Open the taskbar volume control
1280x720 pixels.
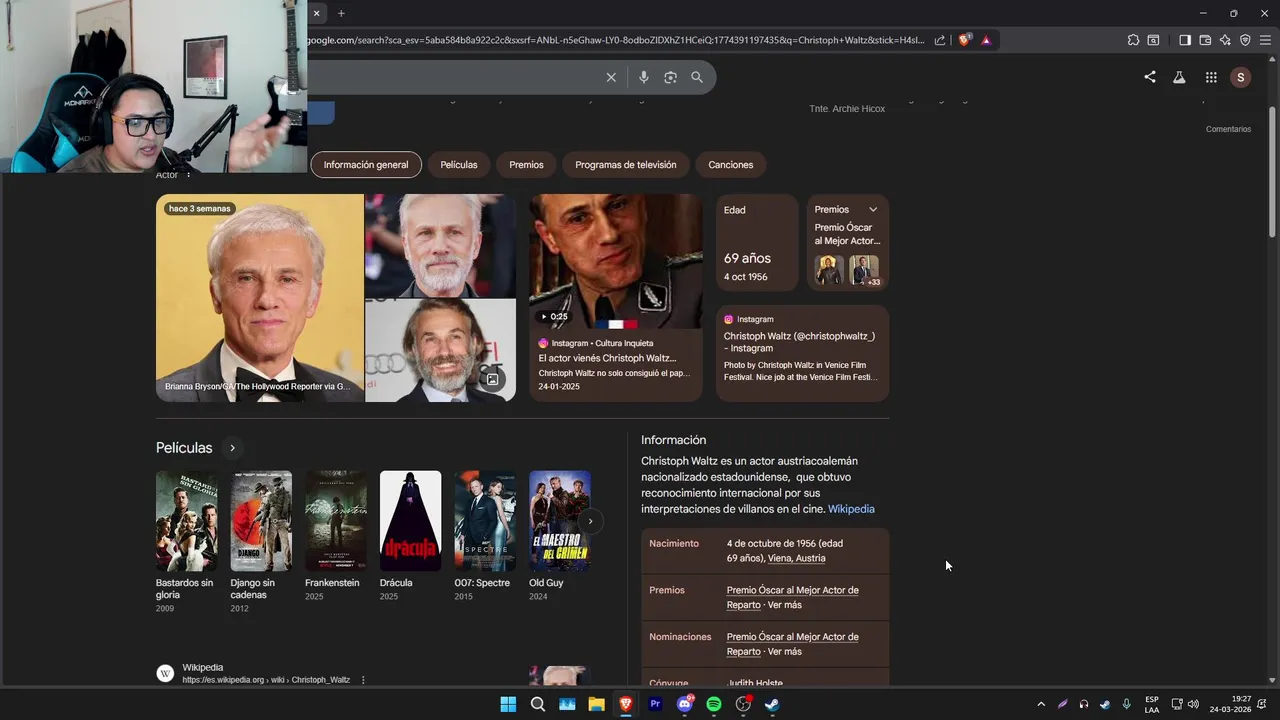[1193, 704]
